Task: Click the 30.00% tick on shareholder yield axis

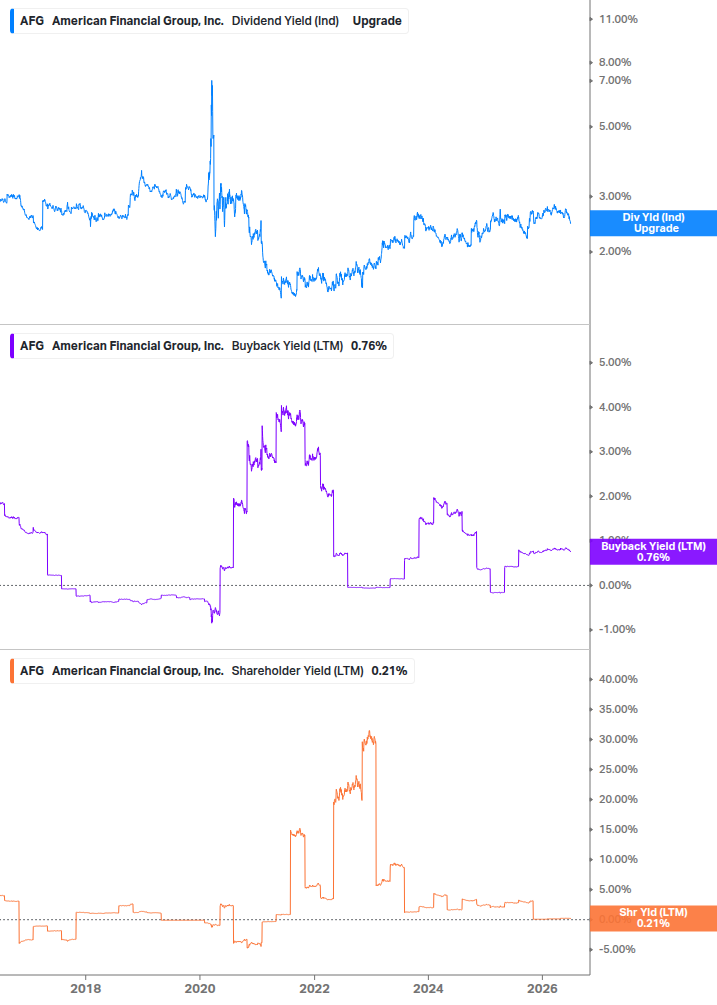Action: (618, 740)
